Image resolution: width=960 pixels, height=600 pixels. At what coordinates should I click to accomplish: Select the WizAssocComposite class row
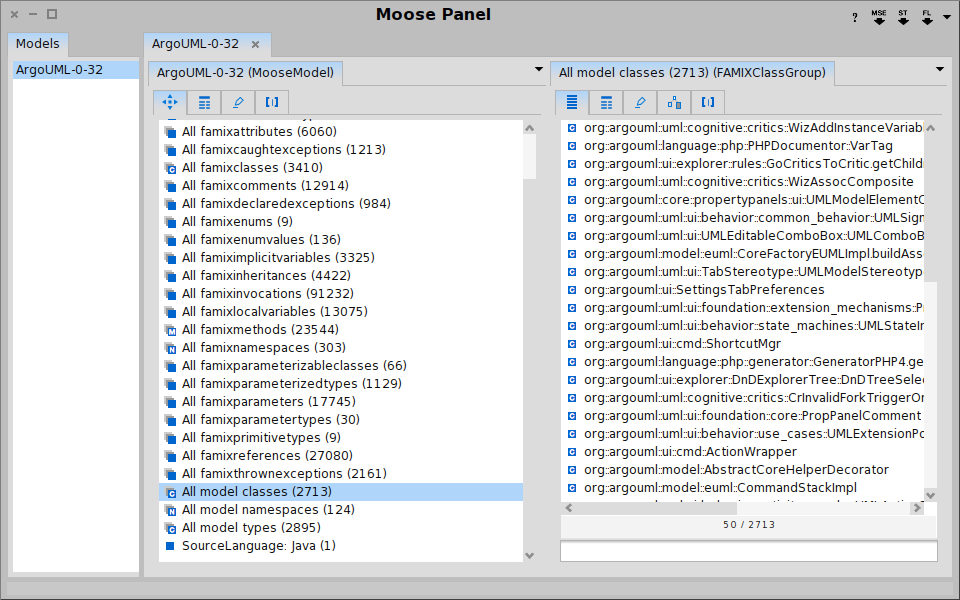click(x=743, y=182)
